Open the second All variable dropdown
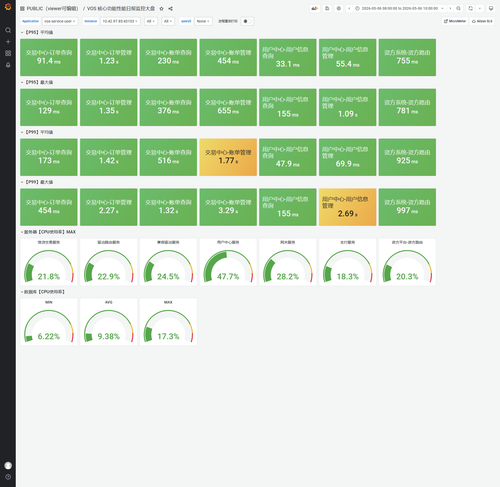The width and height of the screenshot is (500, 487). coord(168,21)
